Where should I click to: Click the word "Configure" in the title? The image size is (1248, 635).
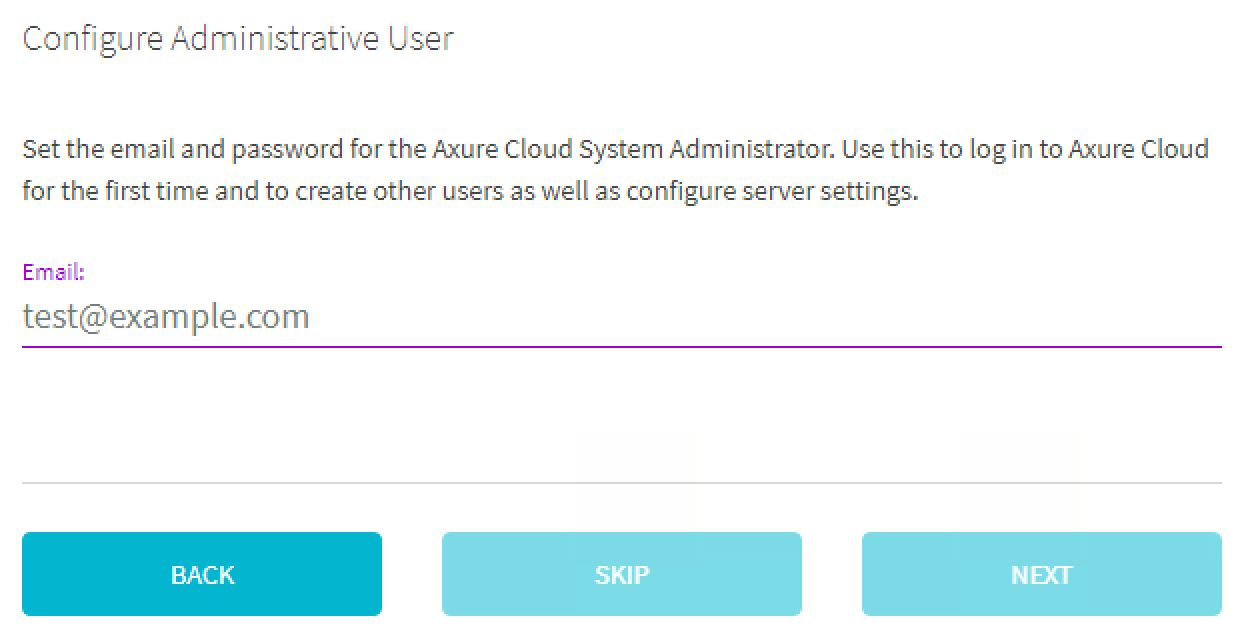coord(92,39)
